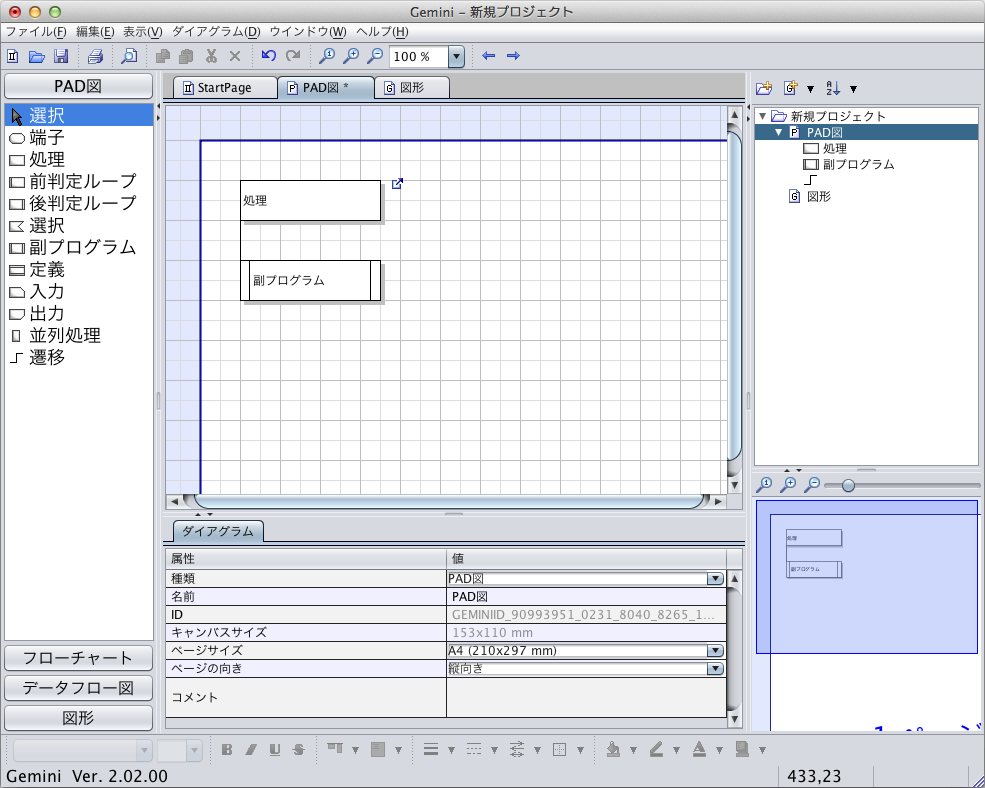Open the 種類 value dropdown
Screen dimensions: 985x788
coord(715,579)
